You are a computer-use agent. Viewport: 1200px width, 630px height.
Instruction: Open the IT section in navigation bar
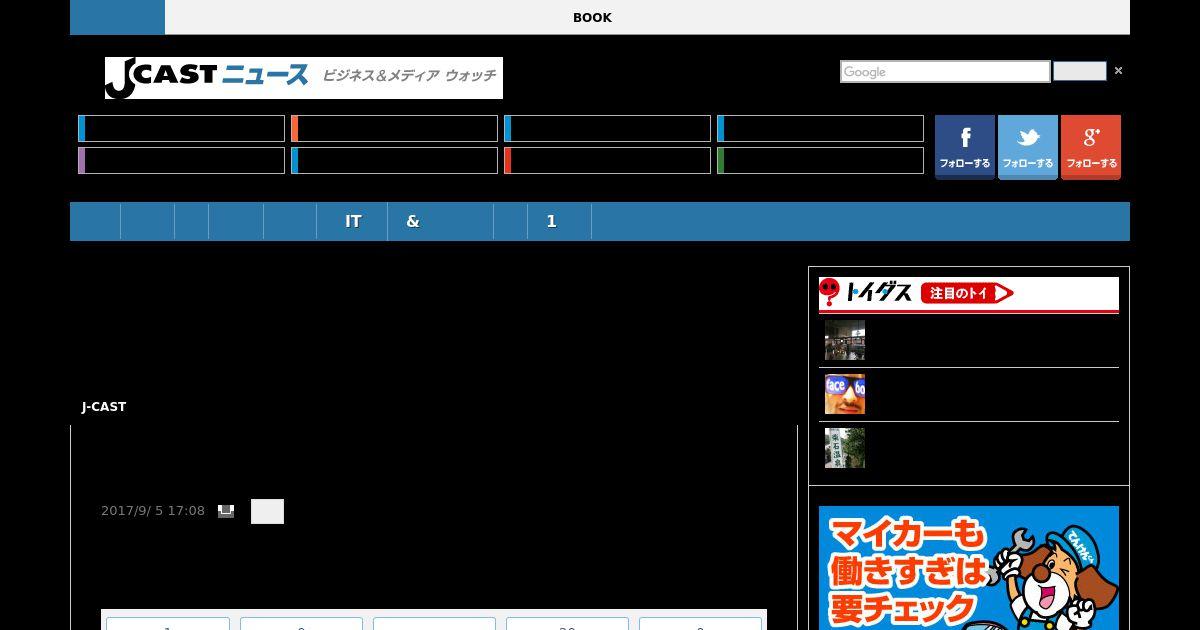352,221
